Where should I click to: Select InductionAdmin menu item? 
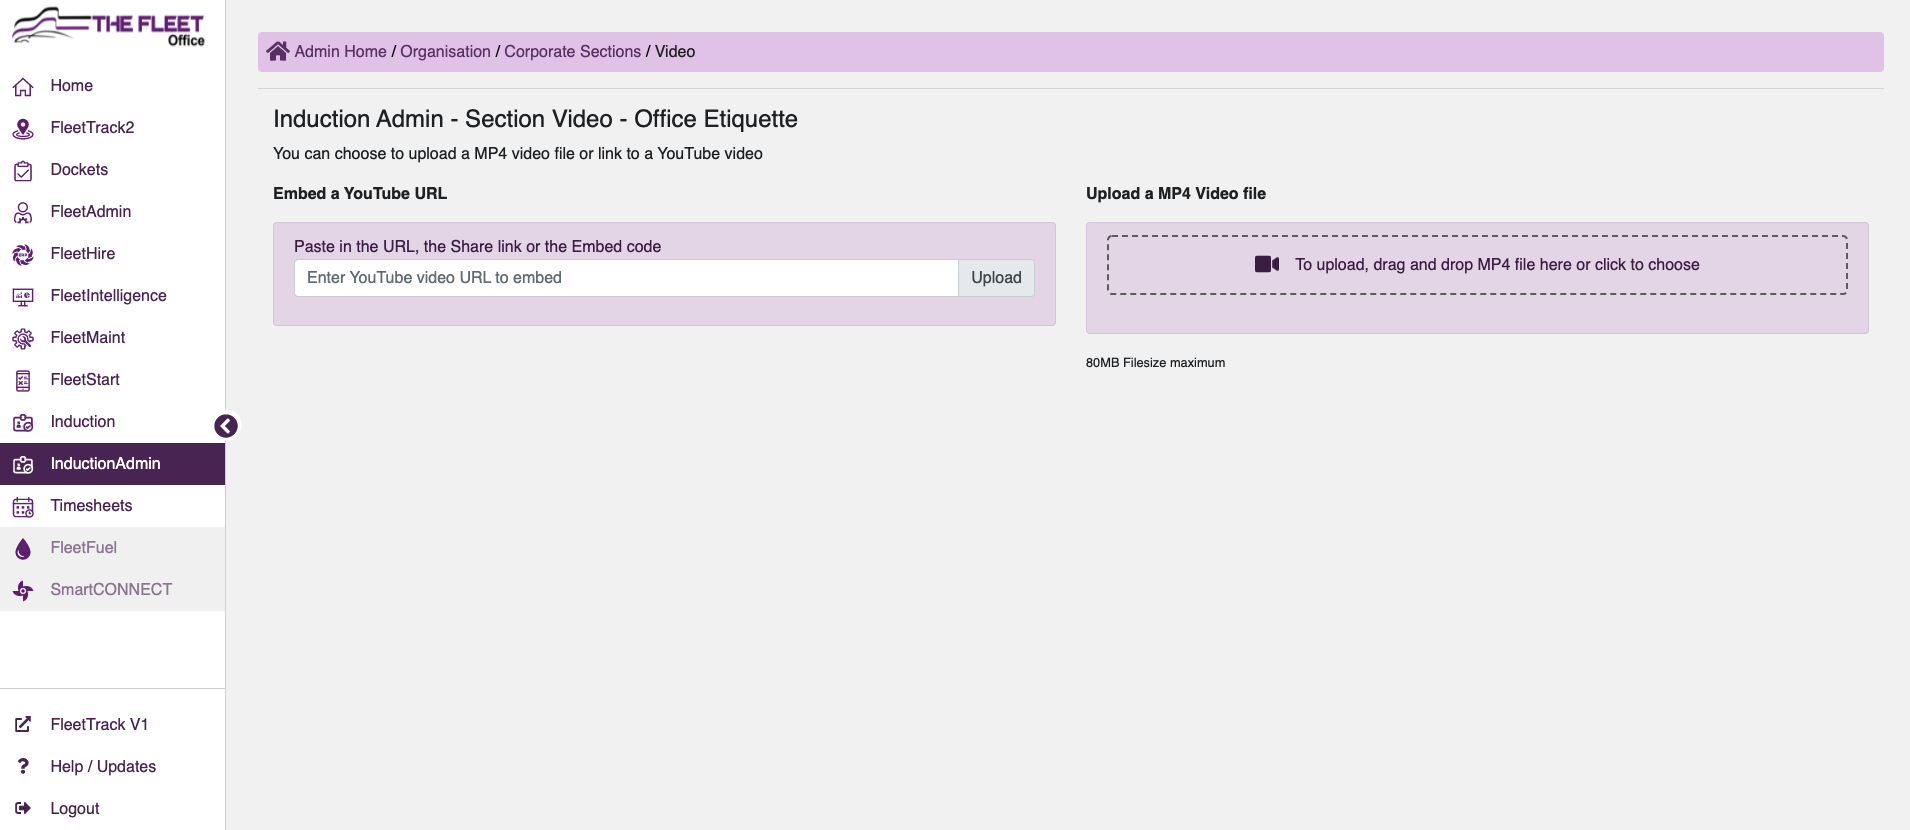112,464
